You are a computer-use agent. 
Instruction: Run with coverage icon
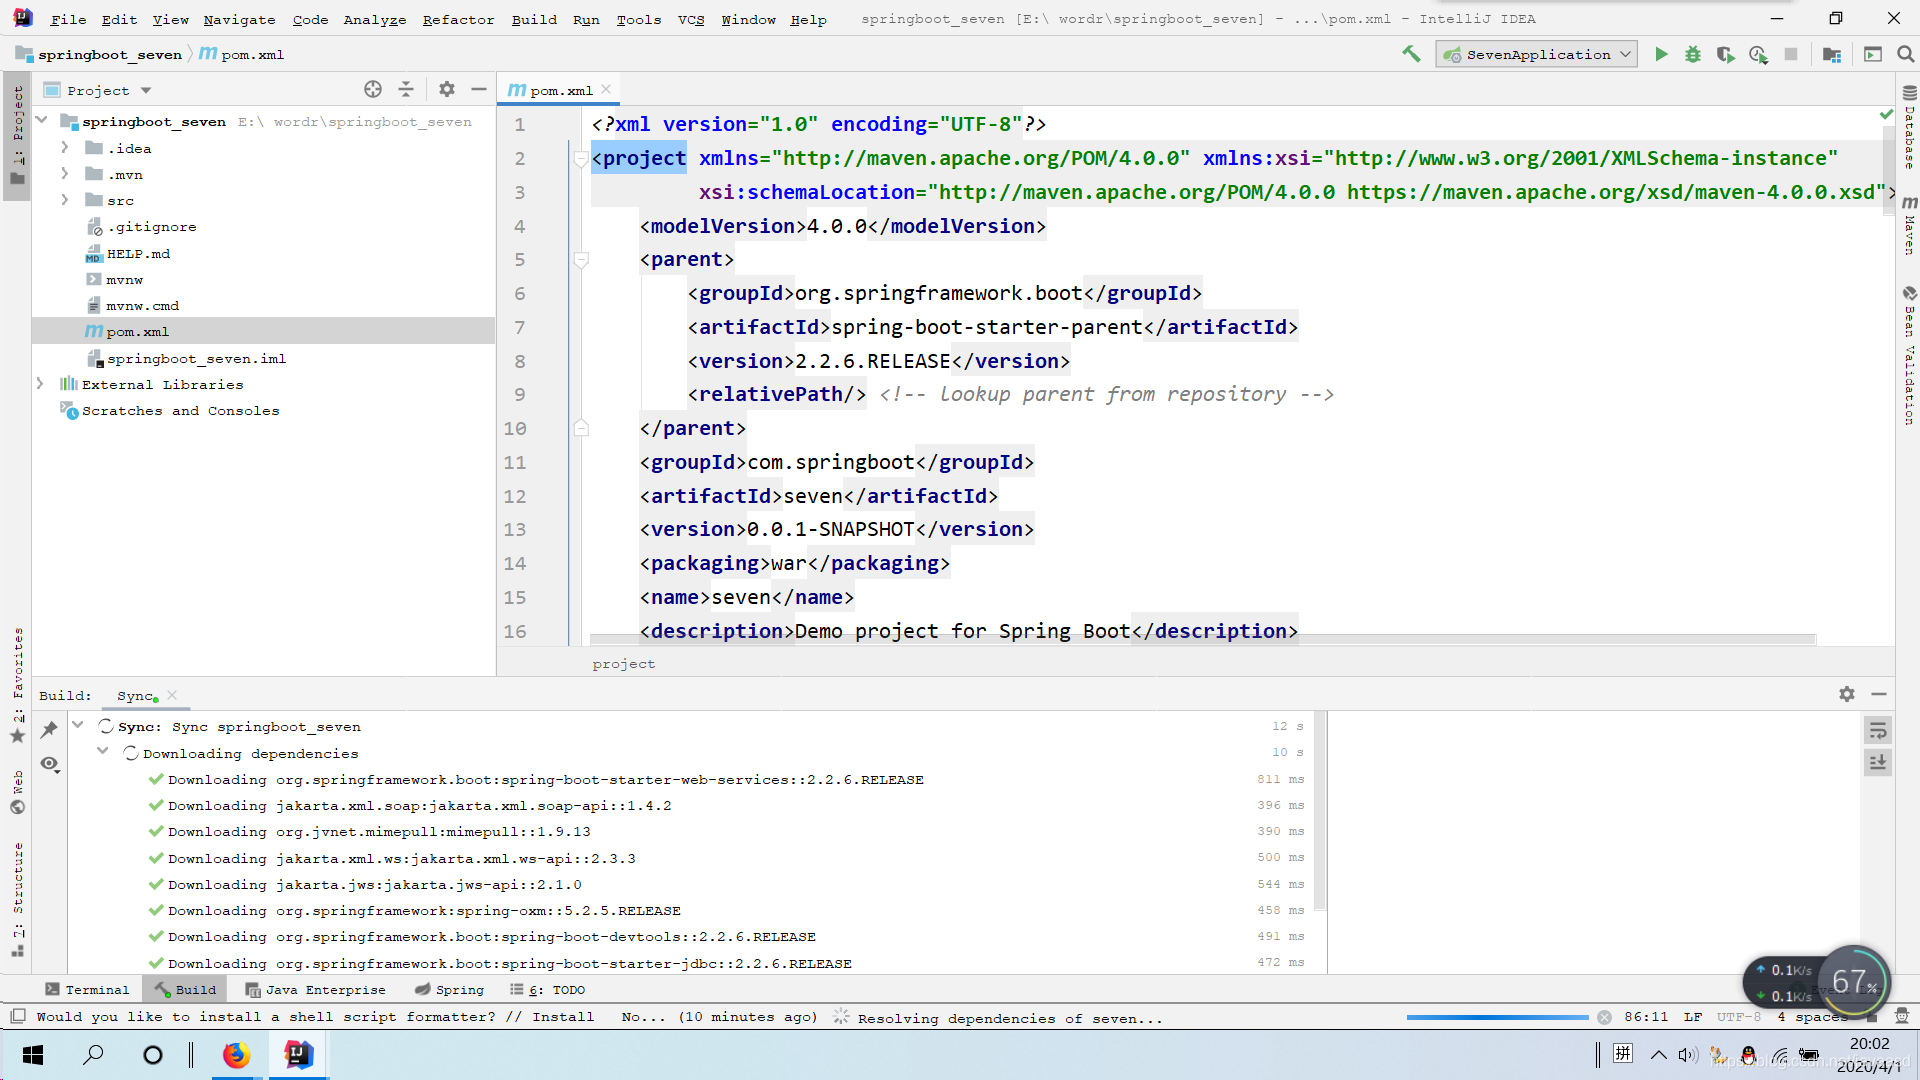coord(1725,54)
